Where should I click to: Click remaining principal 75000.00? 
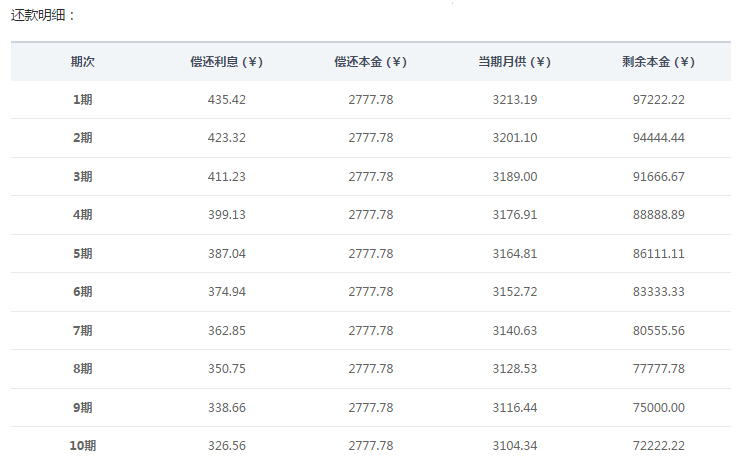(x=658, y=408)
